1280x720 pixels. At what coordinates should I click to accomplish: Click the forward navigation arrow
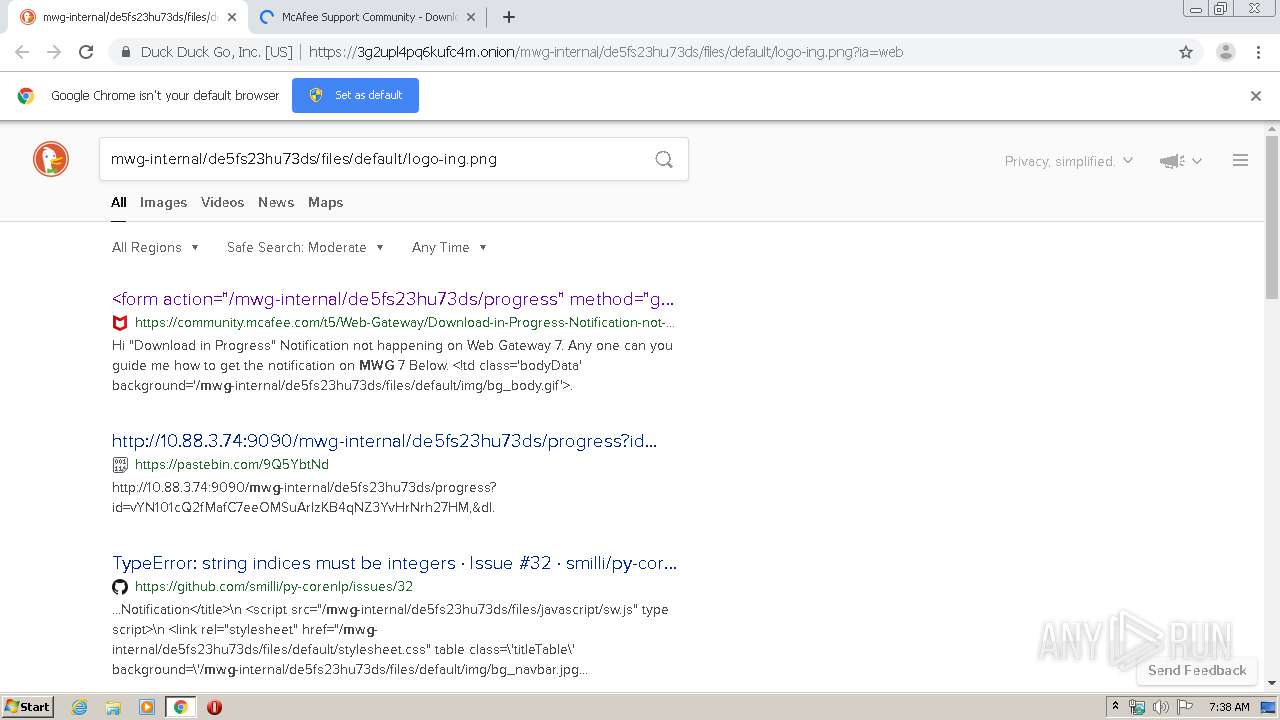54,52
